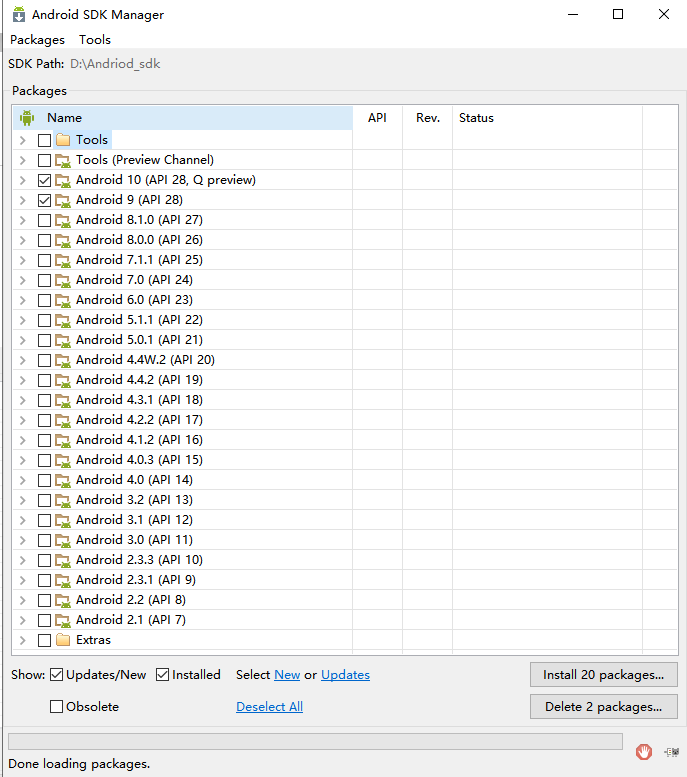Click the New selection link
The height and width of the screenshot is (777, 687).
(x=287, y=675)
